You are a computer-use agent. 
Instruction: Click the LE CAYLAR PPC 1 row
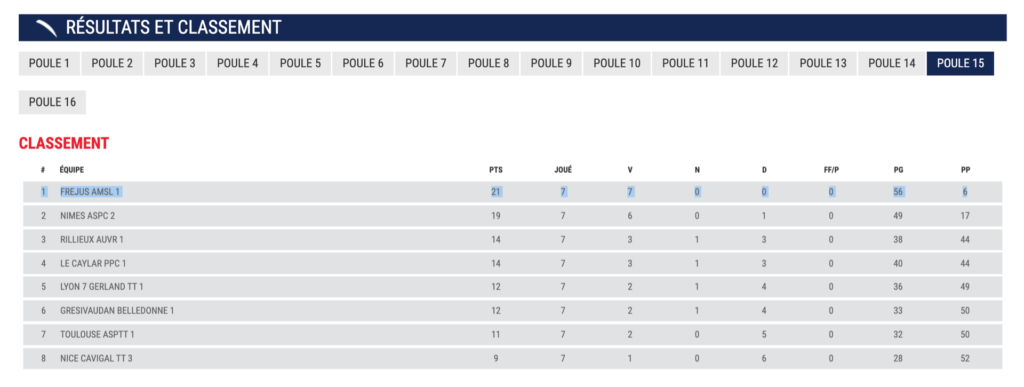512,263
